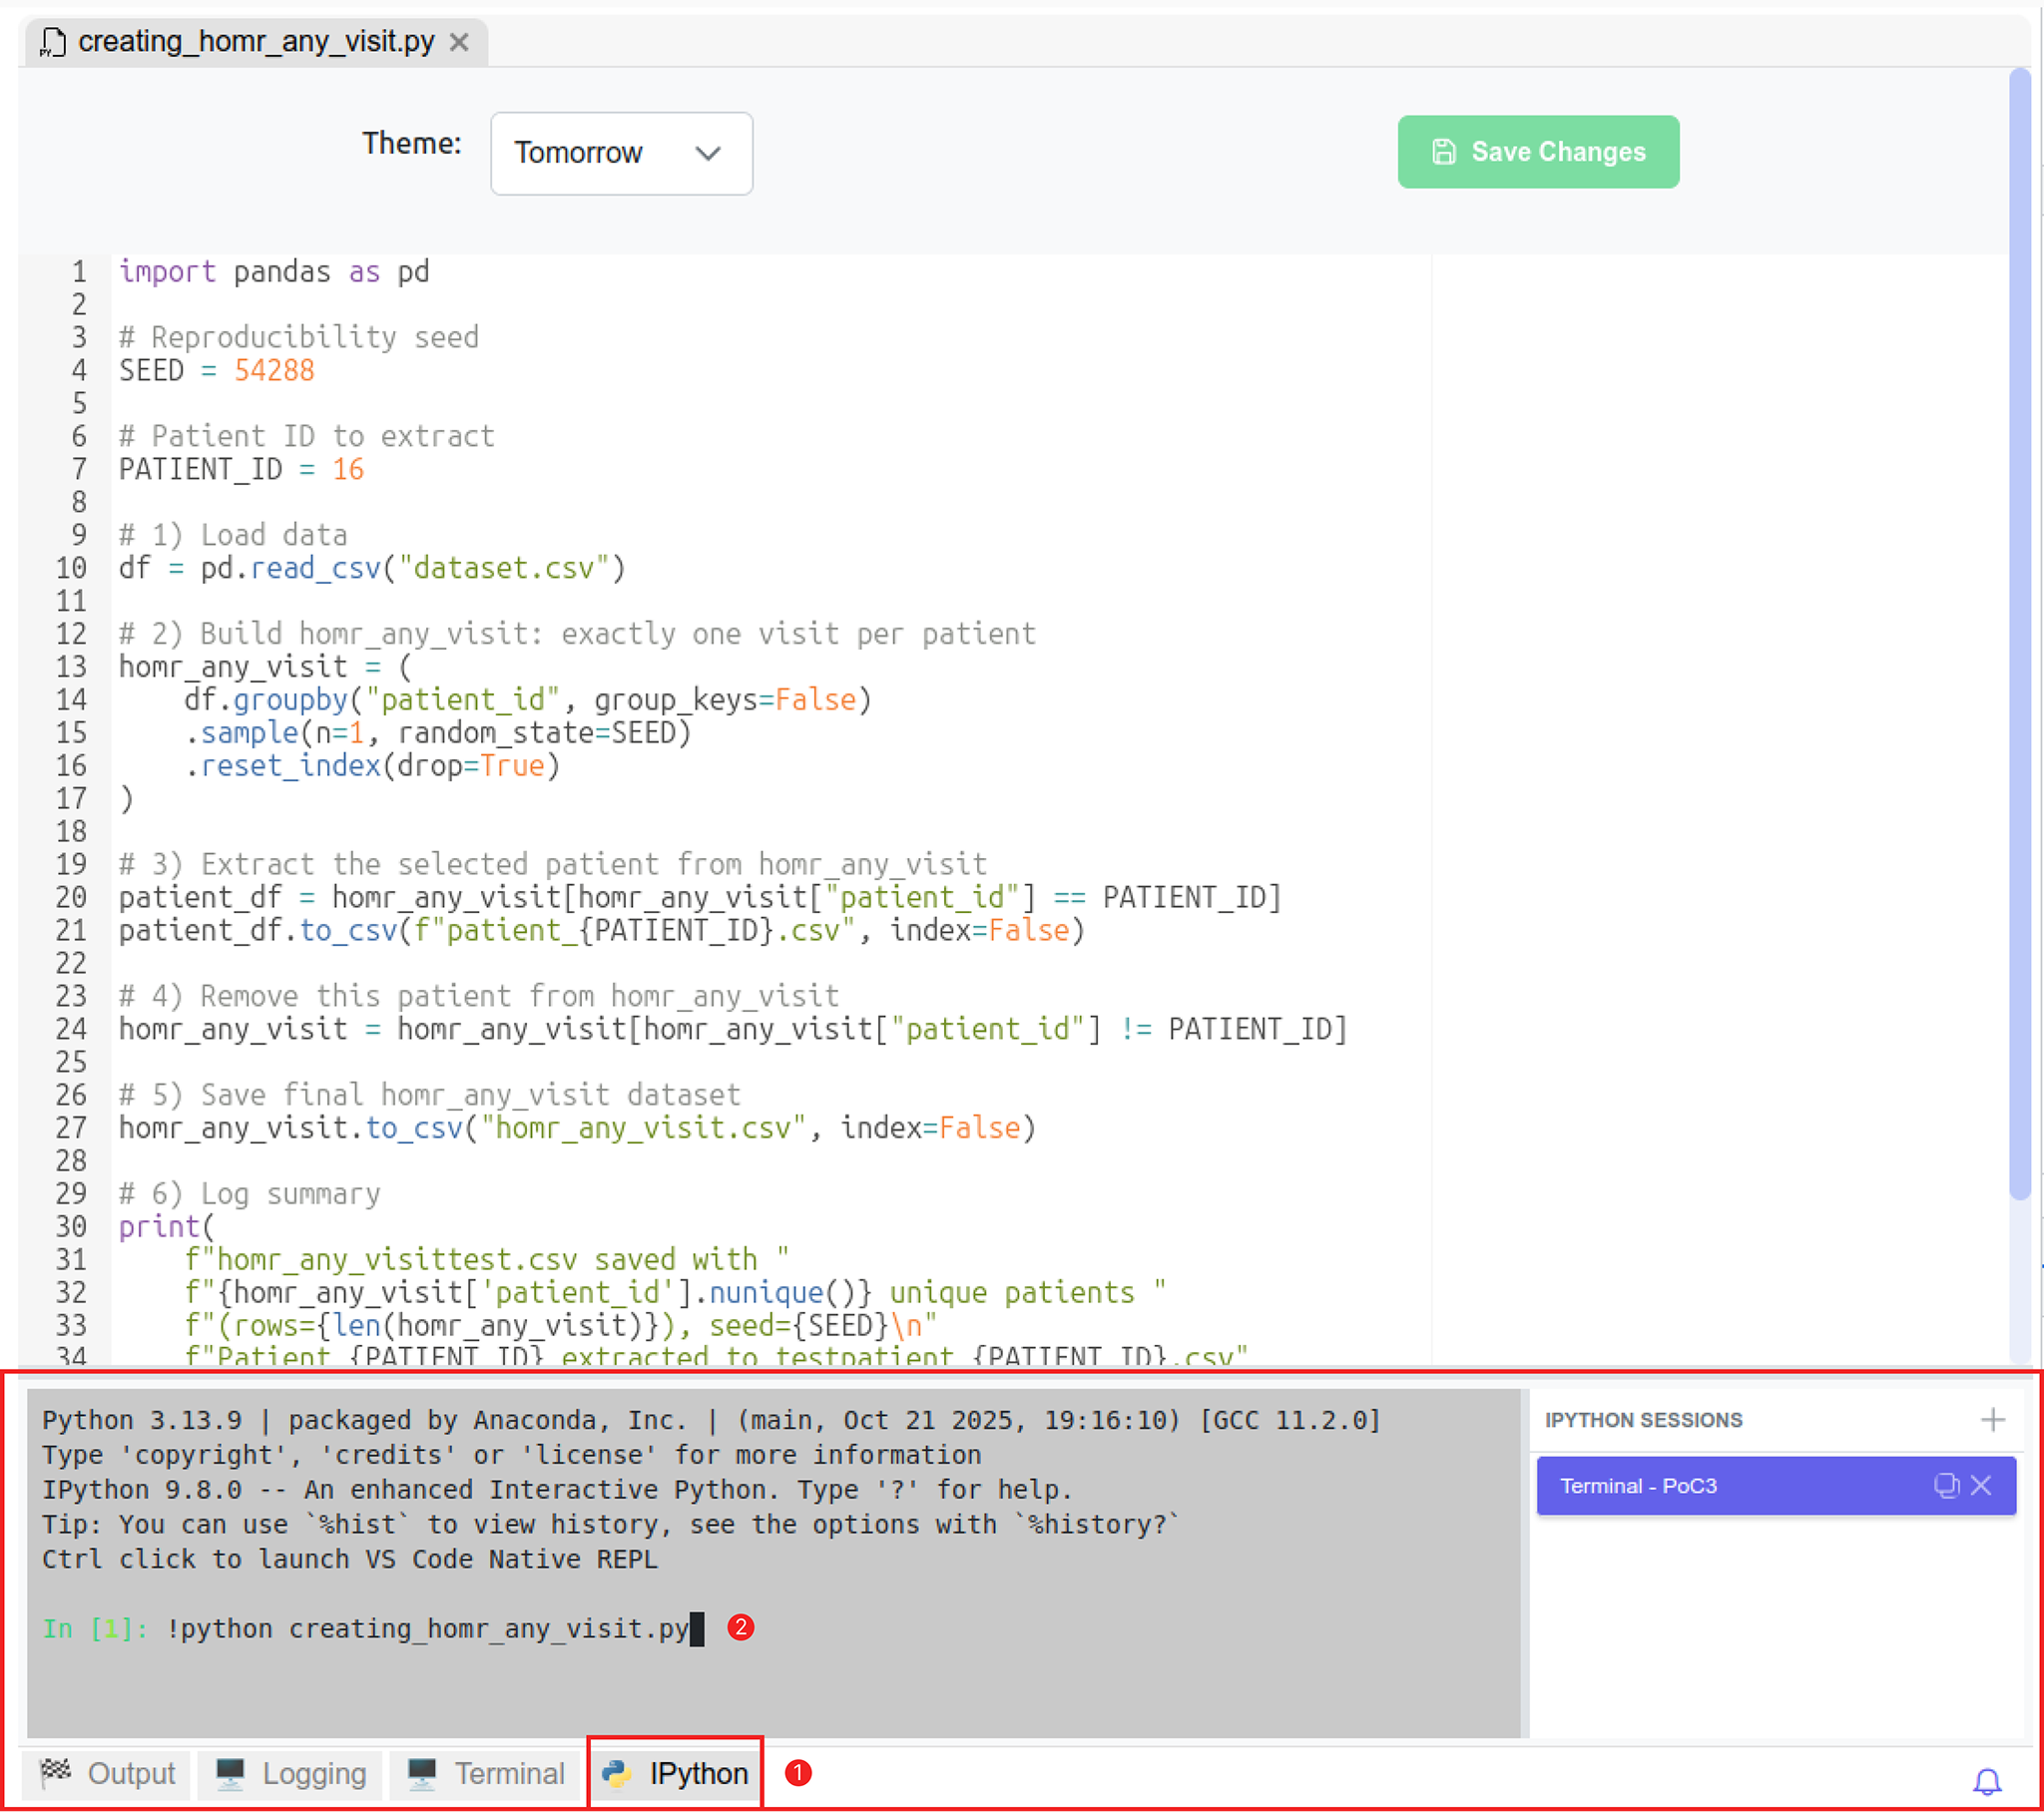
Task: Close the creating_homr_any_visit.py tab
Action: tap(459, 42)
